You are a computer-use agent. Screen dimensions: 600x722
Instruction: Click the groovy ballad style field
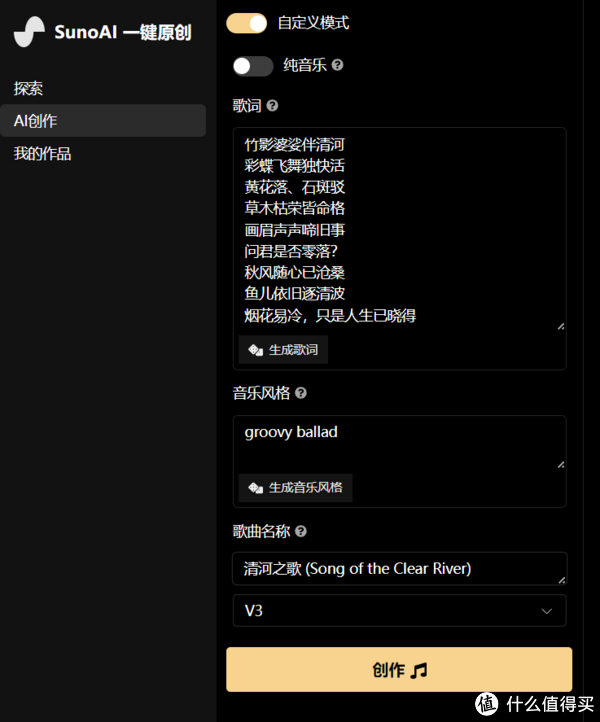coord(398,441)
